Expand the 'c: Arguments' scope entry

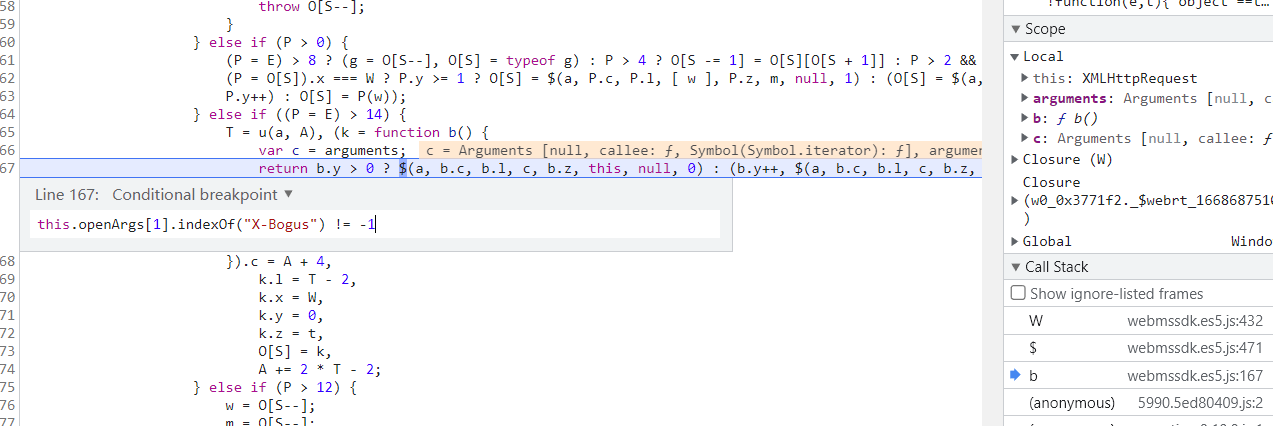click(1024, 138)
